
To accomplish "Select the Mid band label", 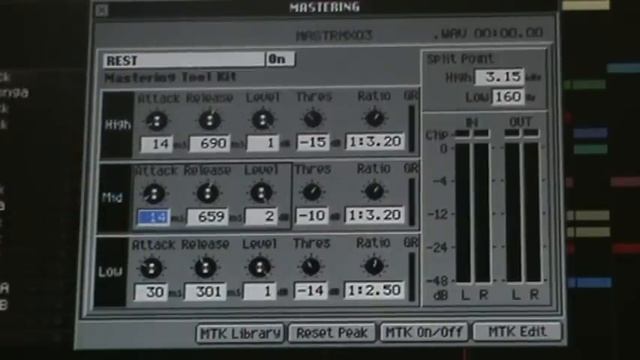I will click(x=114, y=198).
